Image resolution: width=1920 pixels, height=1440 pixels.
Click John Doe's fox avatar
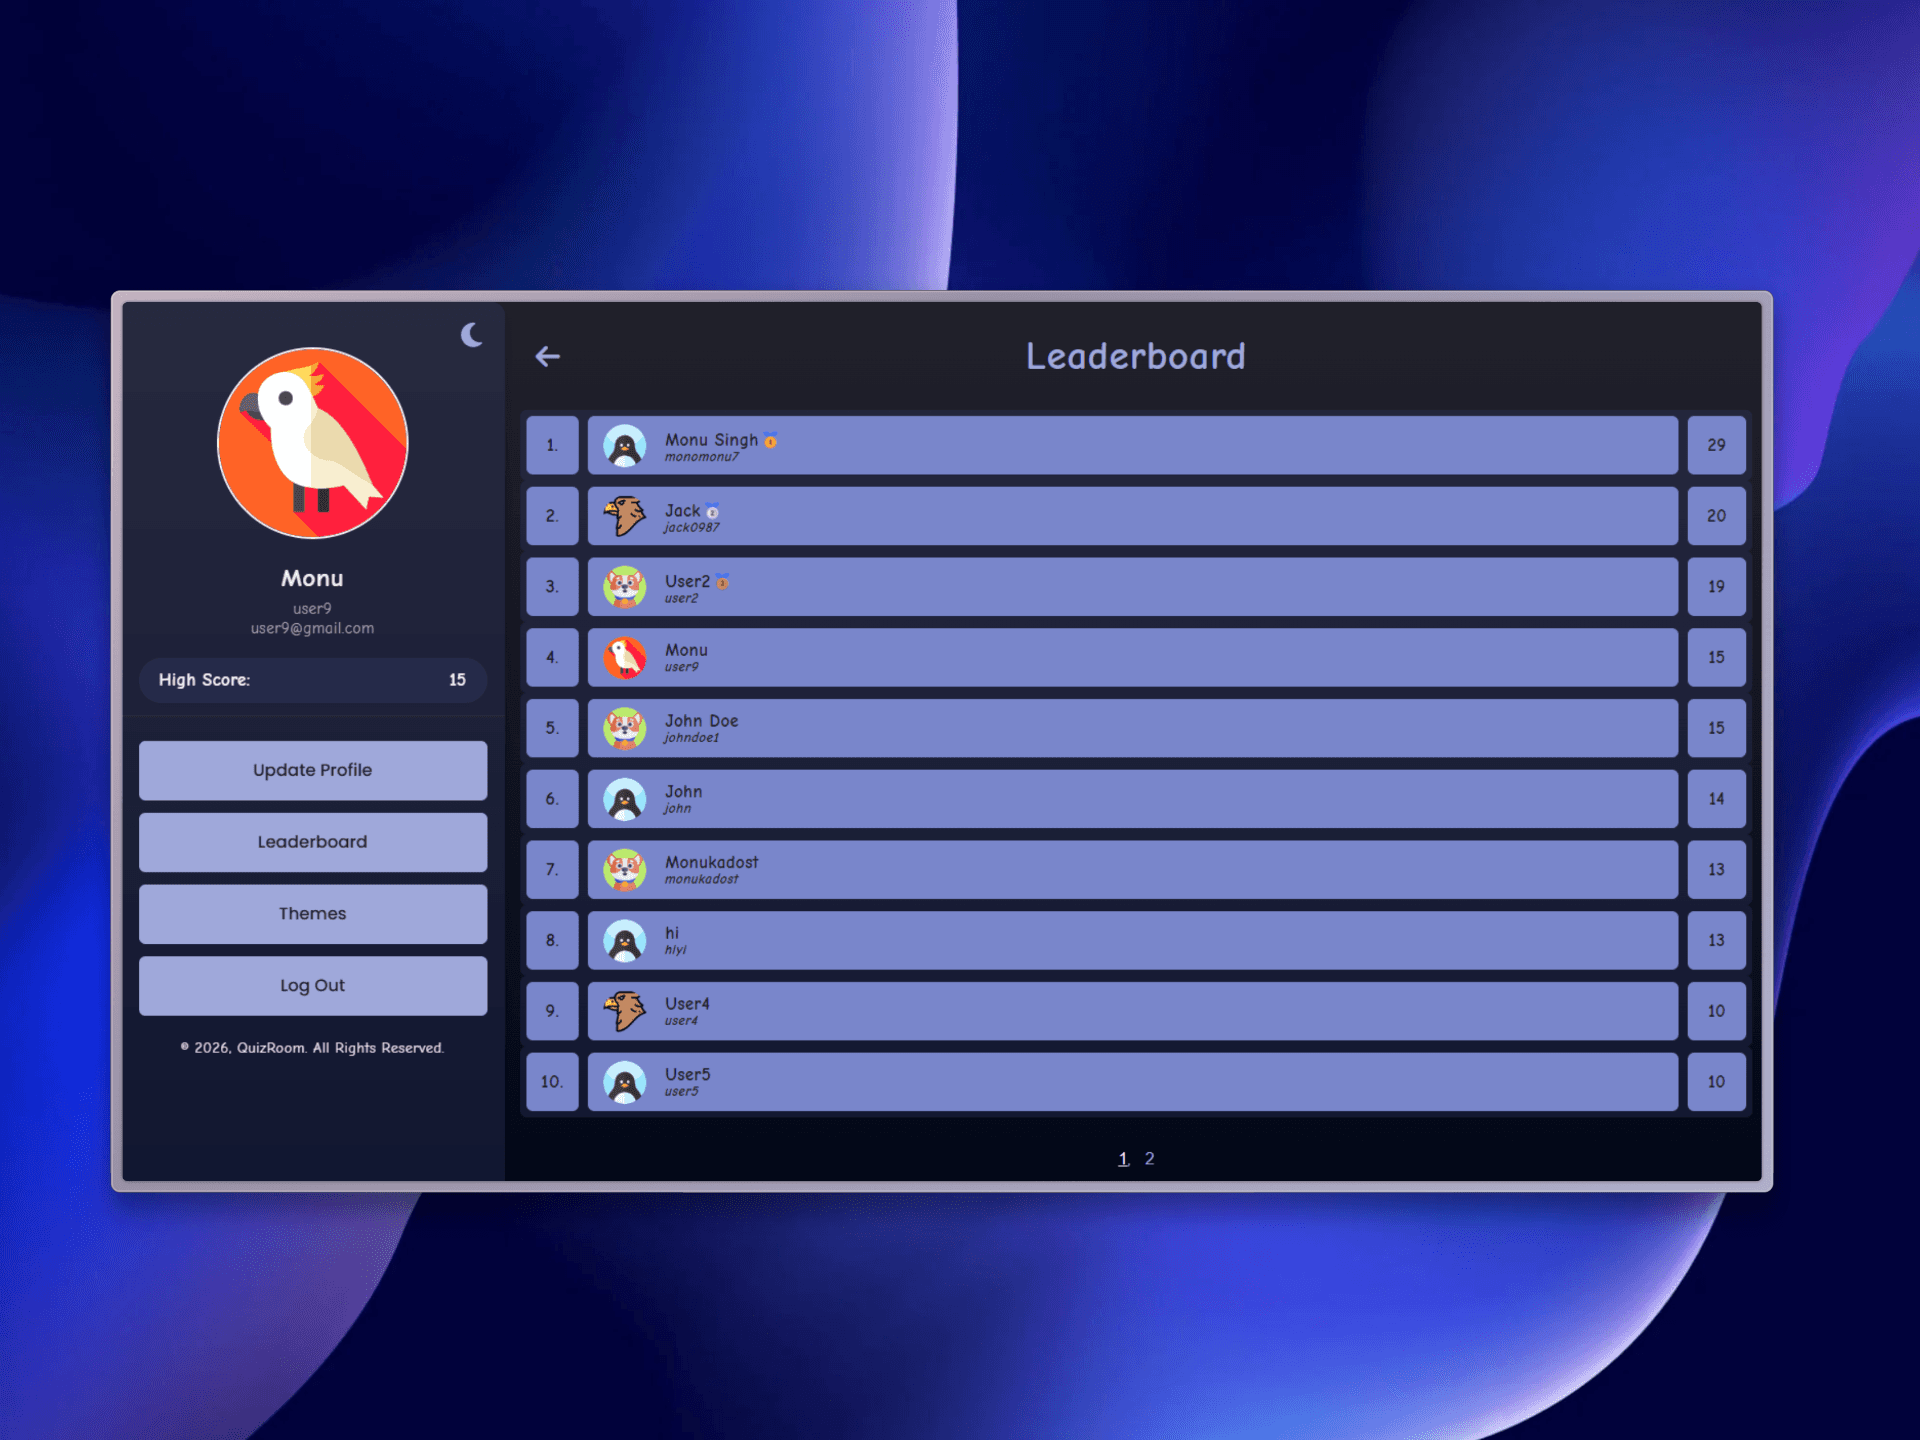pos(625,728)
